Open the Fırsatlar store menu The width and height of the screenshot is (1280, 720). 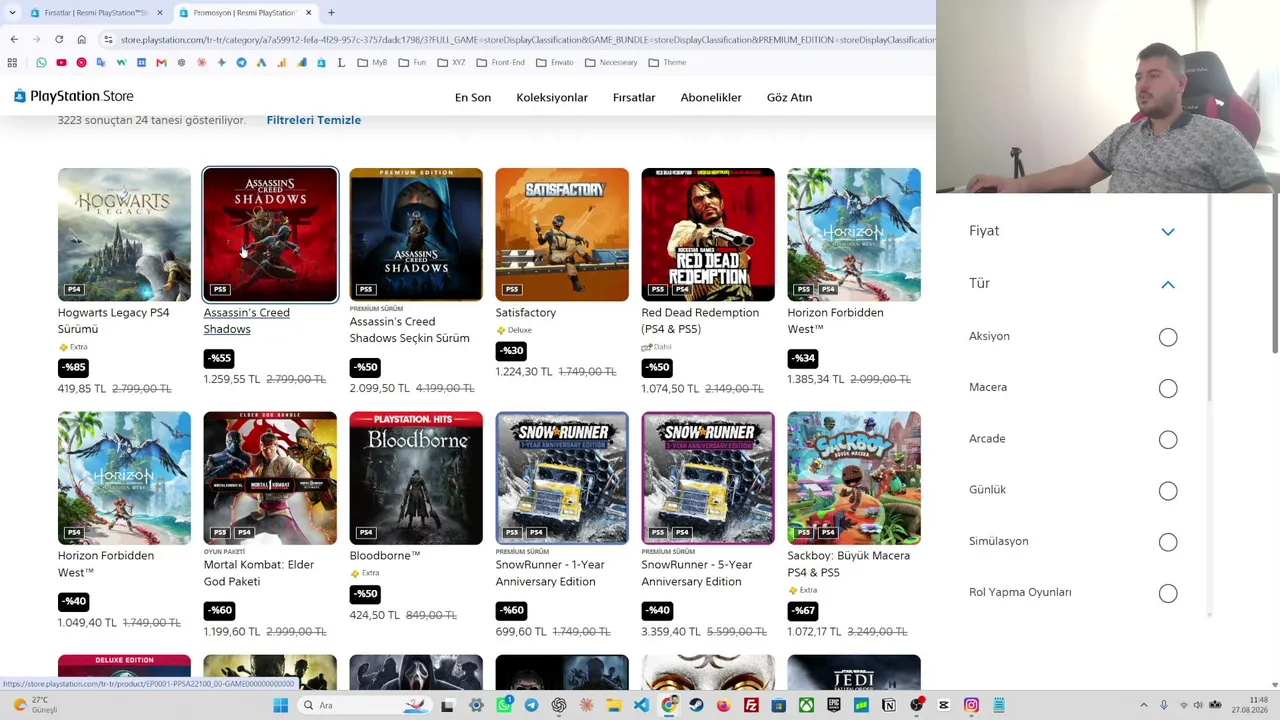pyautogui.click(x=634, y=97)
